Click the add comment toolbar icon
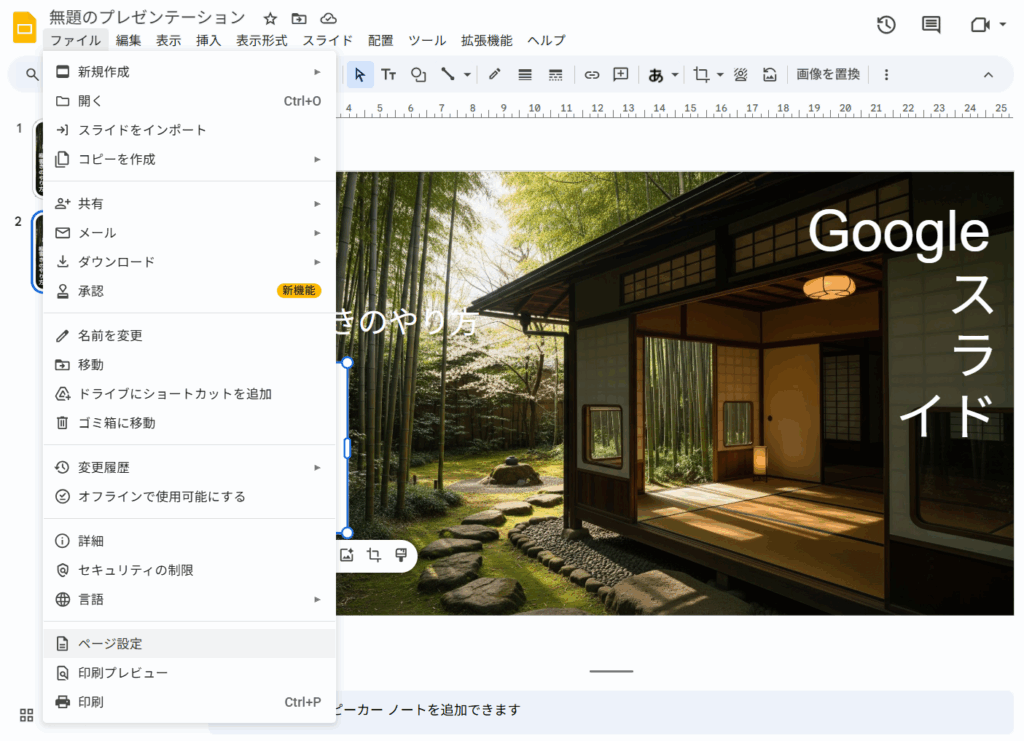The image size is (1024, 741). pos(621,75)
